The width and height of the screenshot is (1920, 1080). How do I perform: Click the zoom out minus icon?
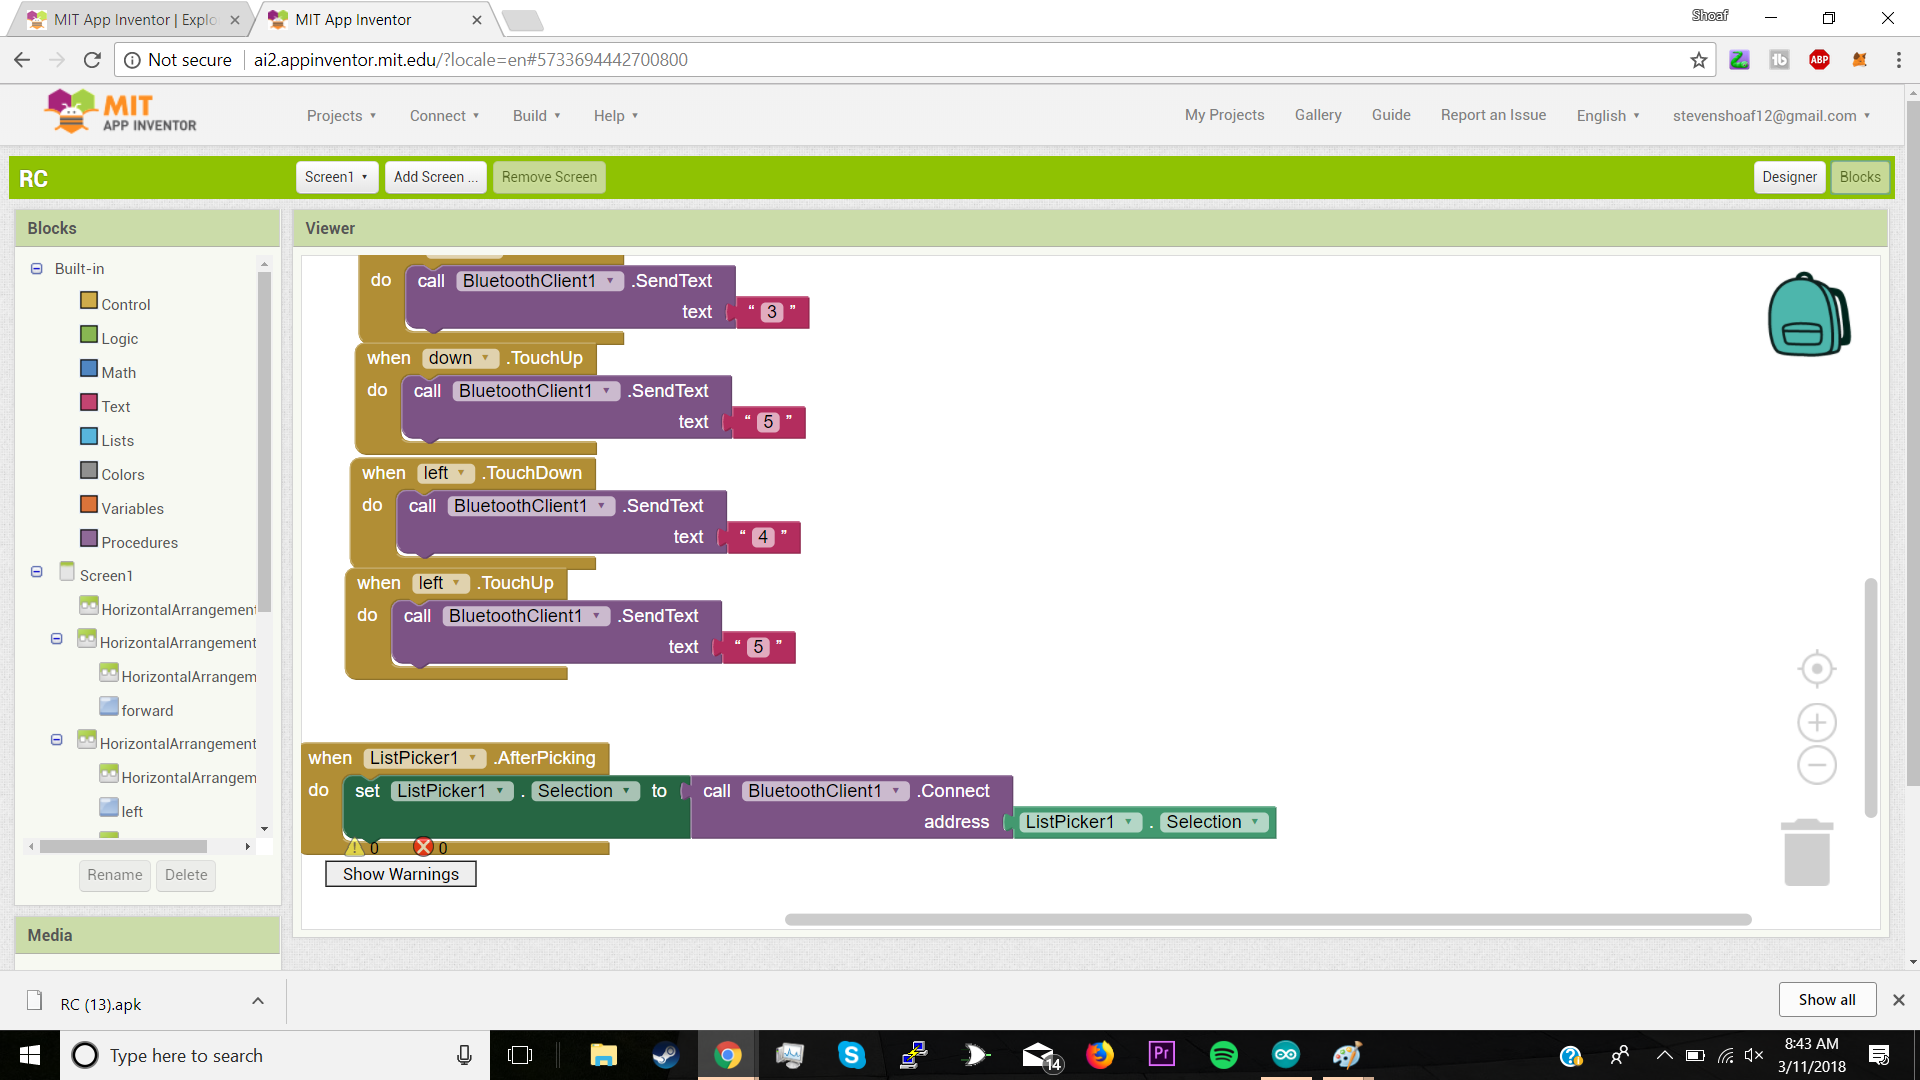(x=1816, y=766)
